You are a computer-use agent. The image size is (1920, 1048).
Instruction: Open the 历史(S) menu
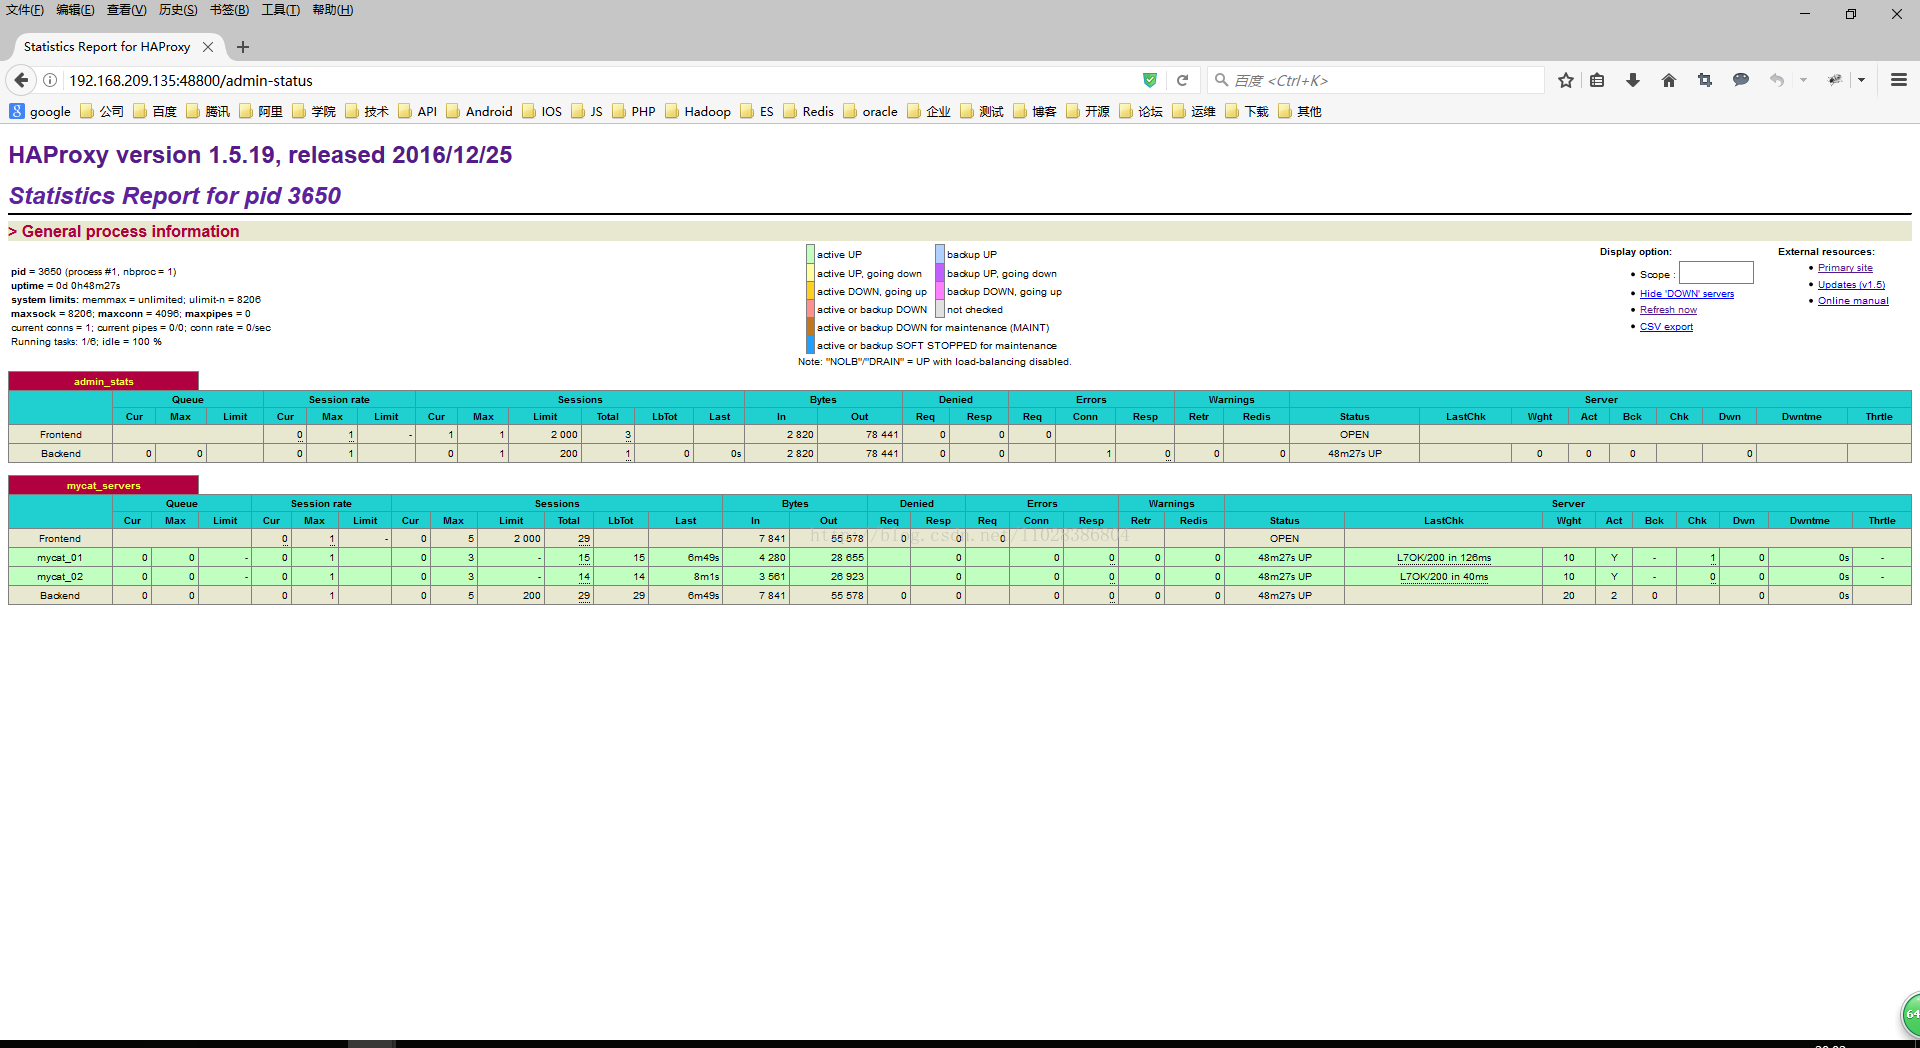tap(178, 10)
